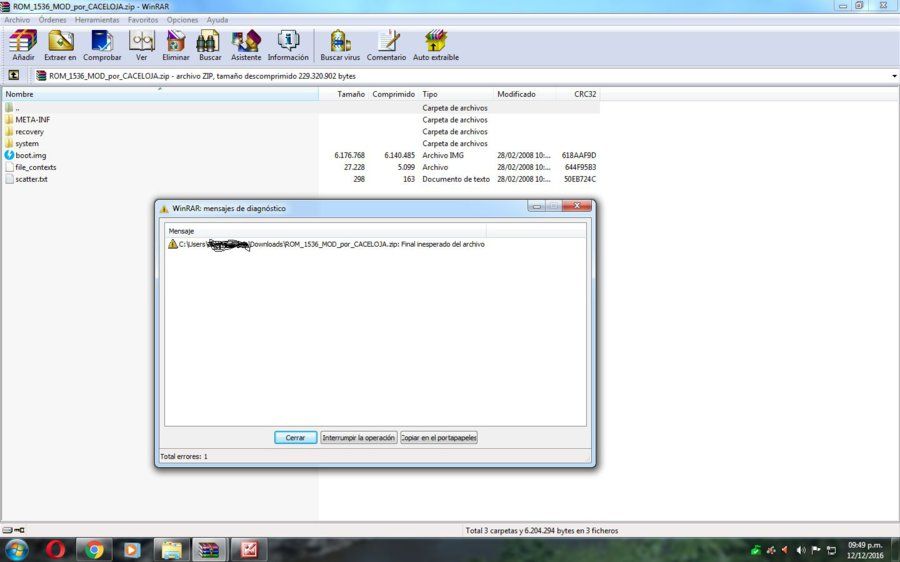900x562 pixels.
Task: Sort by the CRC32 column header
Action: [577, 94]
